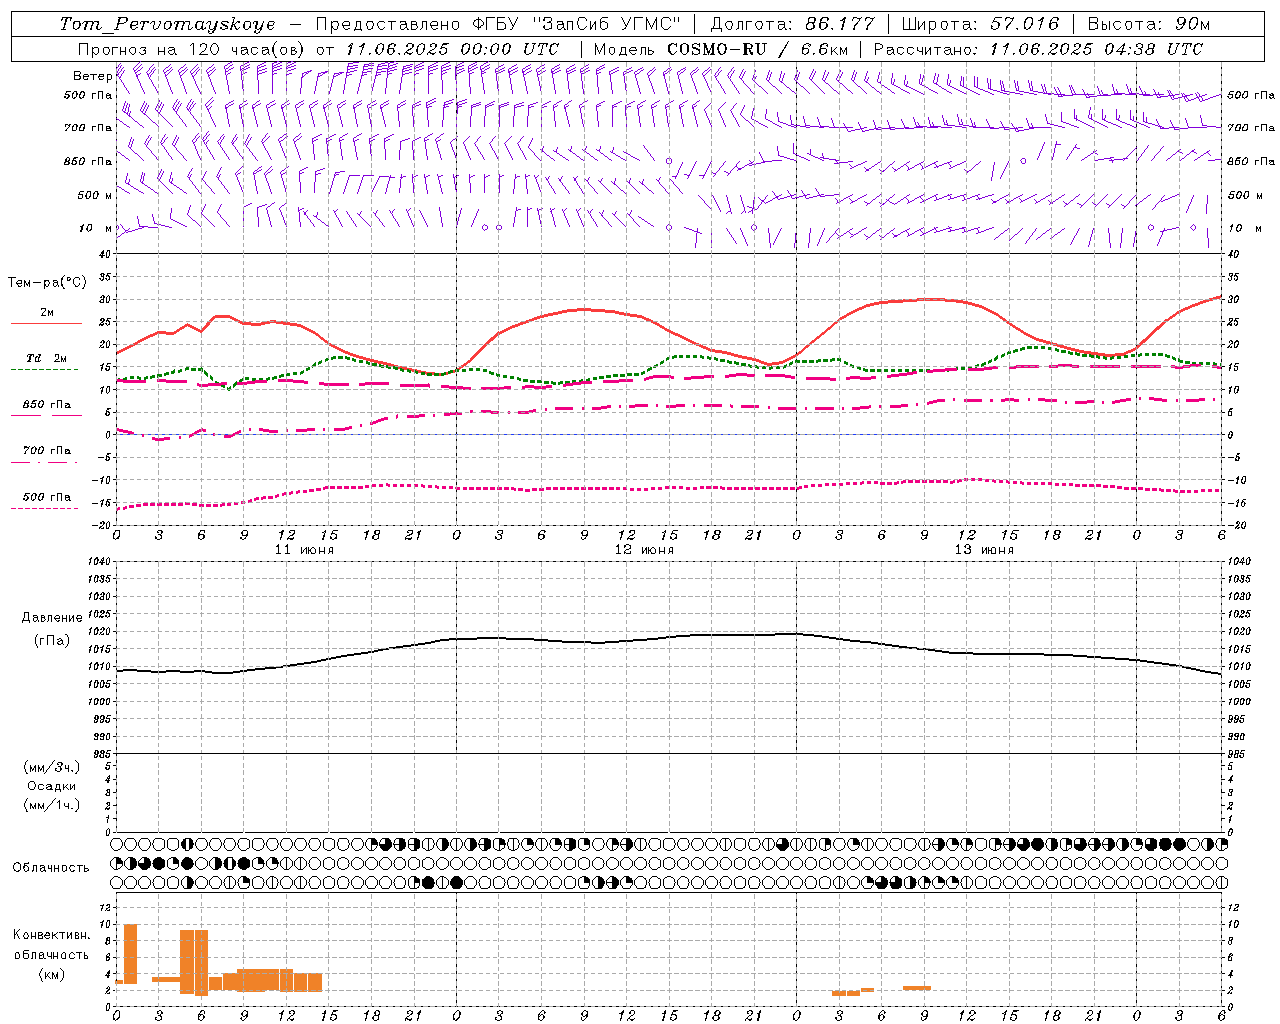This screenshot has width=1280, height=1024.
Task: Click the Конвективн. convective cloudiness label
Action: [x=52, y=935]
